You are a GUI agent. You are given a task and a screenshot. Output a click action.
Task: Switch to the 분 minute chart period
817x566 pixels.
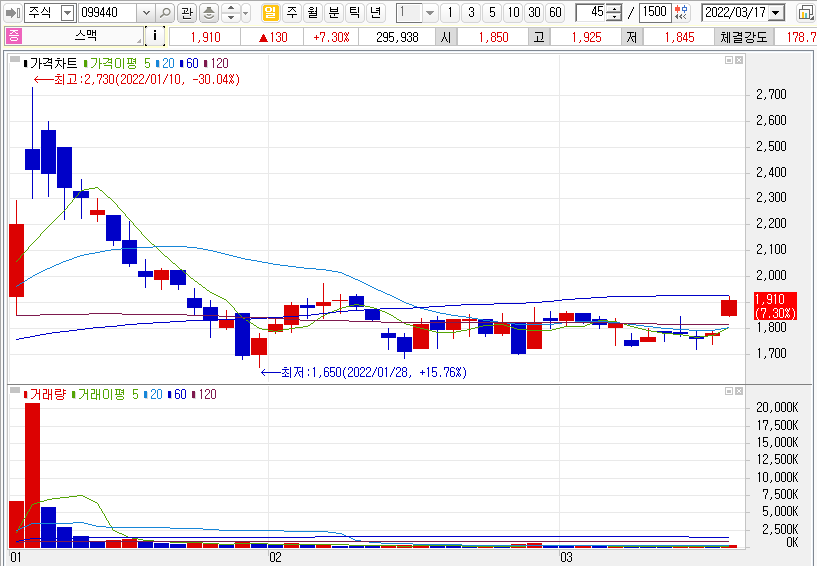[333, 13]
